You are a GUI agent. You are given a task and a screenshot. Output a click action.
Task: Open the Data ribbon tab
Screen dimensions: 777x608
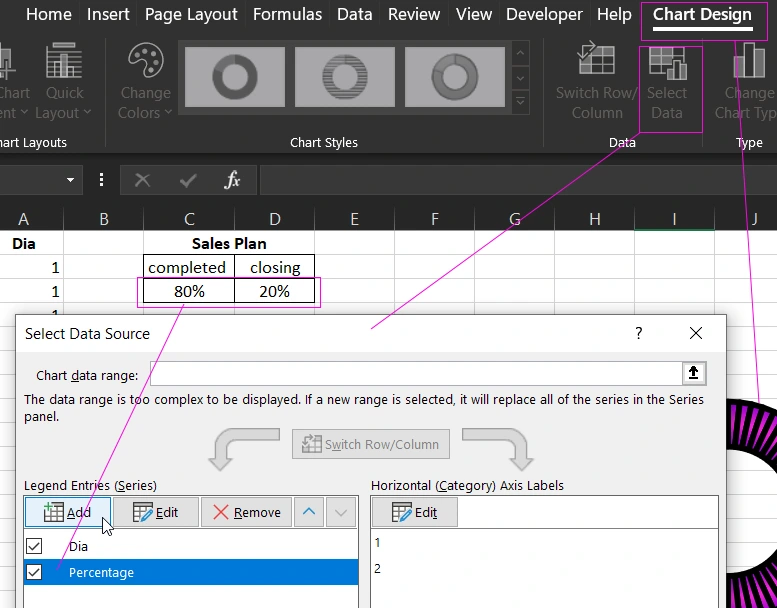pos(354,14)
